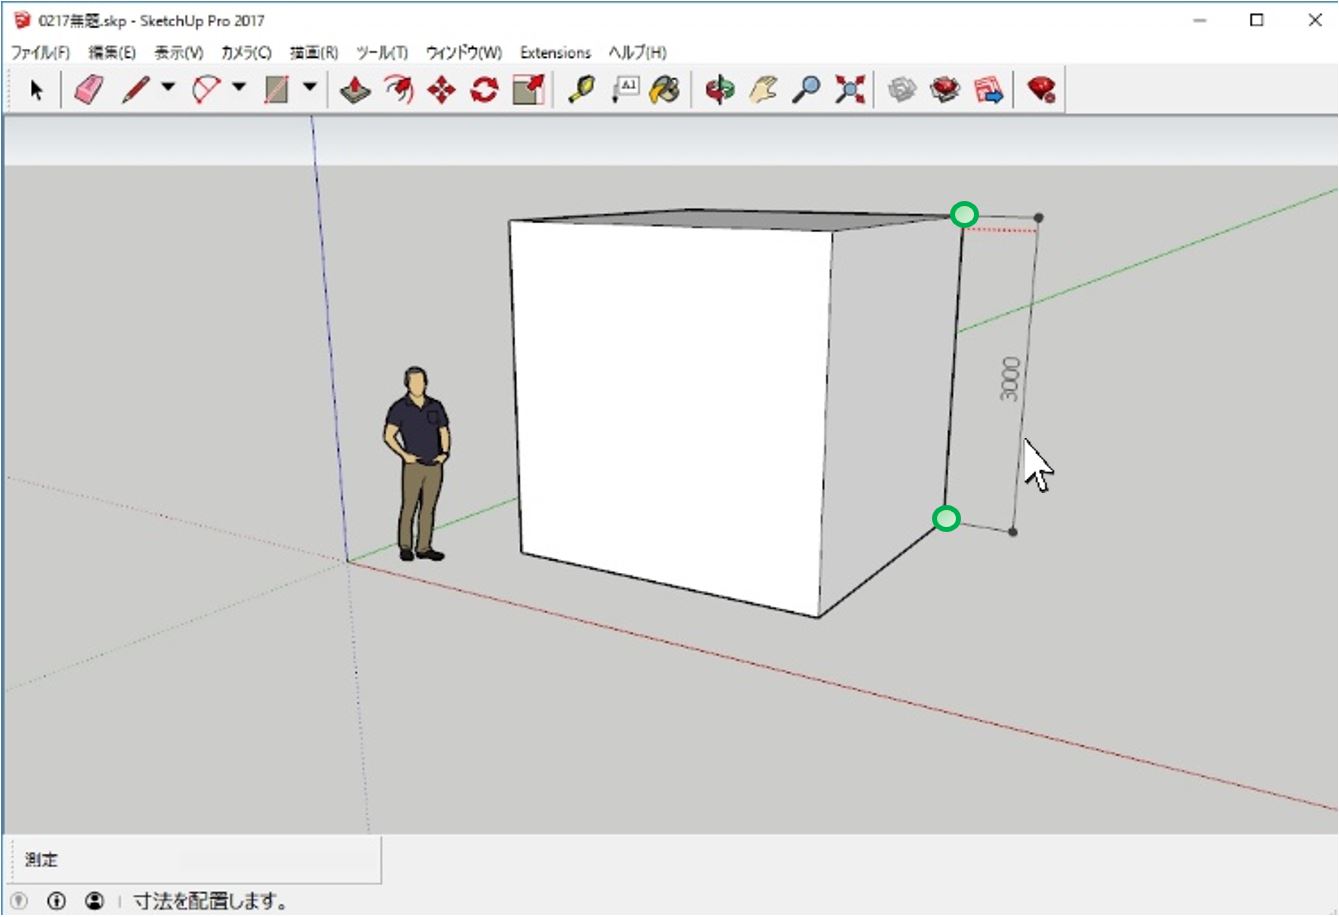
Task: Open the ヘルプ(H) menu
Action: [637, 52]
